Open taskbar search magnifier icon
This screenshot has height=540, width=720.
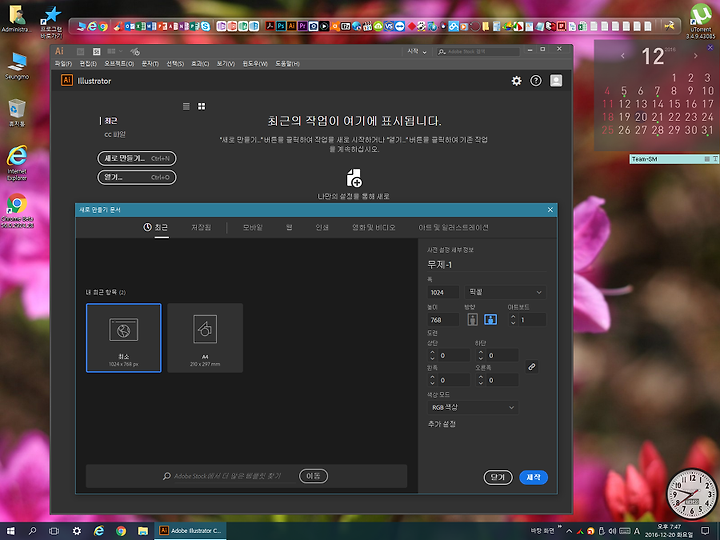[x=32, y=531]
